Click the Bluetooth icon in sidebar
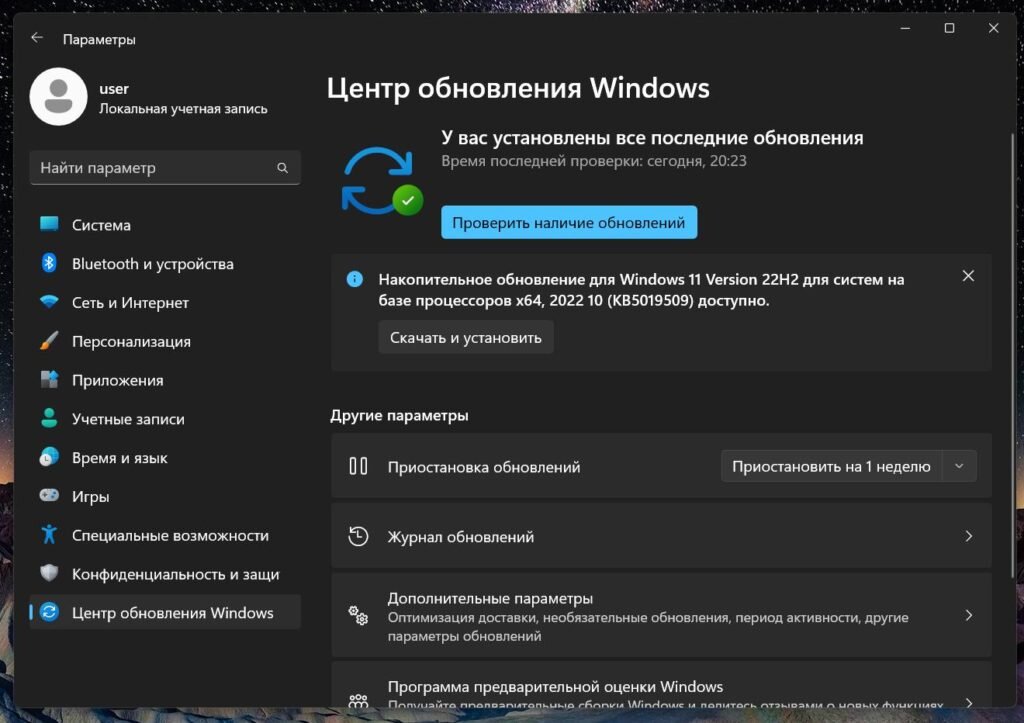 49,263
